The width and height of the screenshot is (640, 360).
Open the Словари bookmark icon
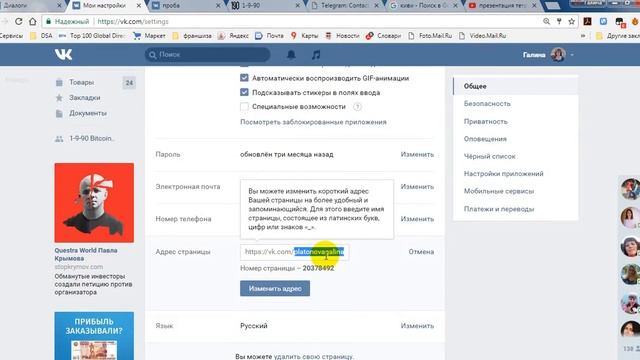[369, 36]
